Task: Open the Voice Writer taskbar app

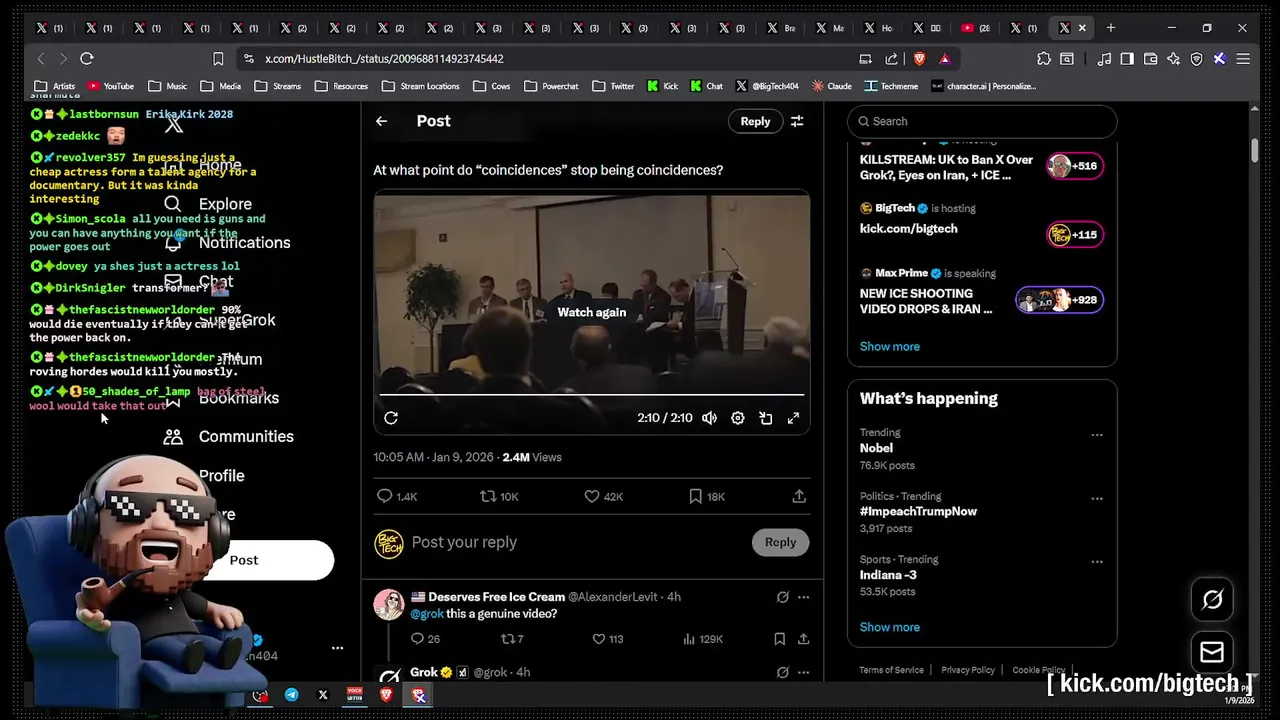Action: pyautogui.click(x=354, y=695)
